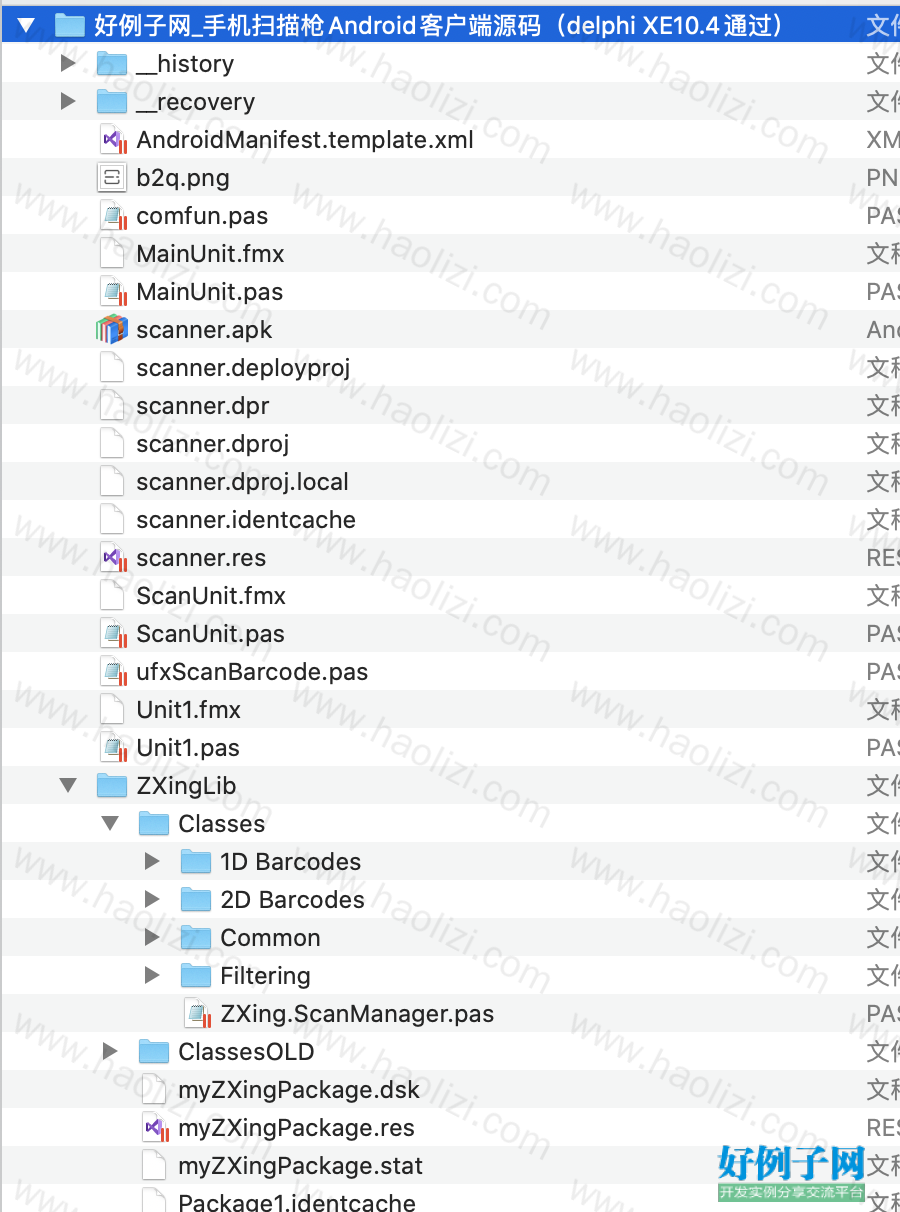Select the scanner.dproj.local file name
This screenshot has height=1212, width=900.
point(243,482)
